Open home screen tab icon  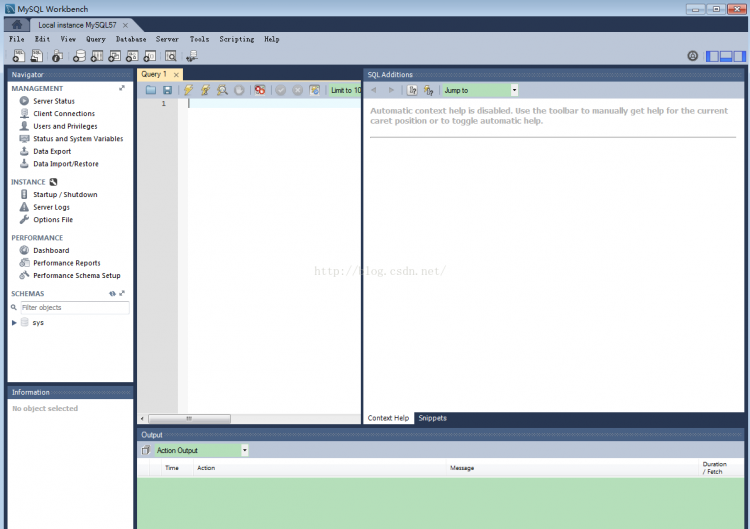(17, 24)
